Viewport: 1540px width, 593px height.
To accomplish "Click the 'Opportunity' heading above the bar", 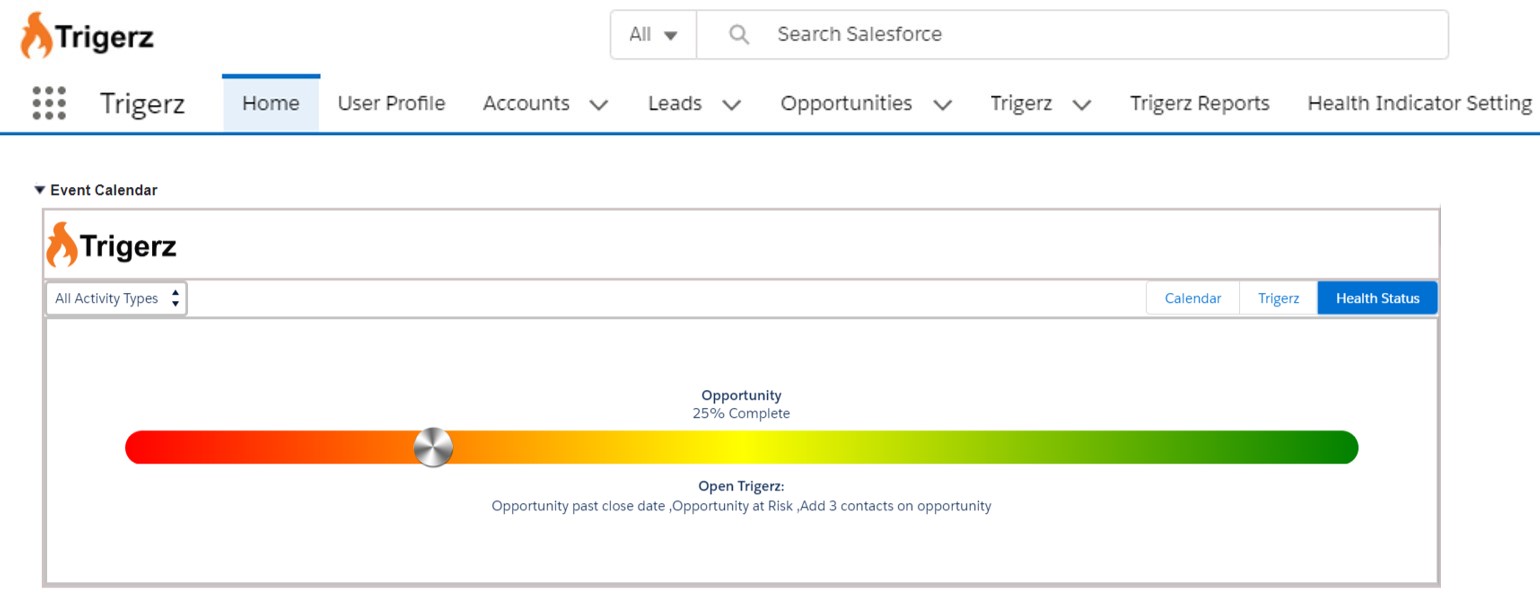I will (x=741, y=395).
